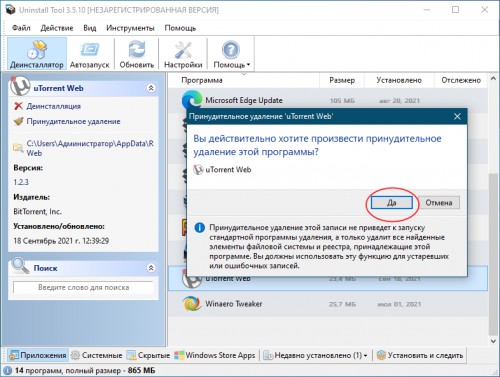Image resolution: width=500 pixels, height=377 pixels.
Task: Open the Деинсталлятор toolbar section
Action: (x=37, y=53)
